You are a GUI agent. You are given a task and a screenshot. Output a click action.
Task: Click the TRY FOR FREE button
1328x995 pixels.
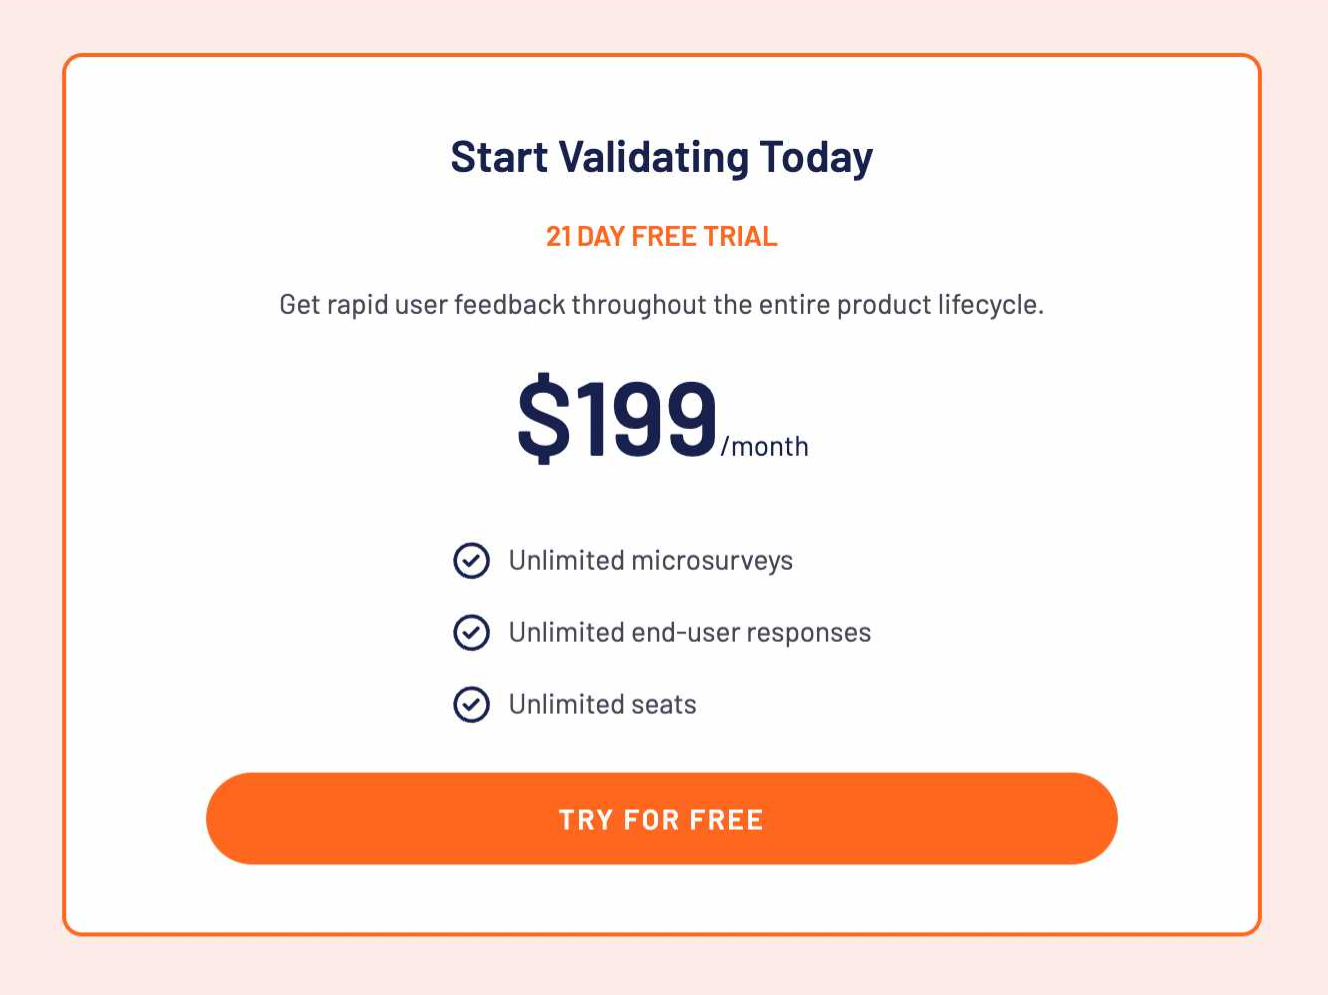(661, 818)
